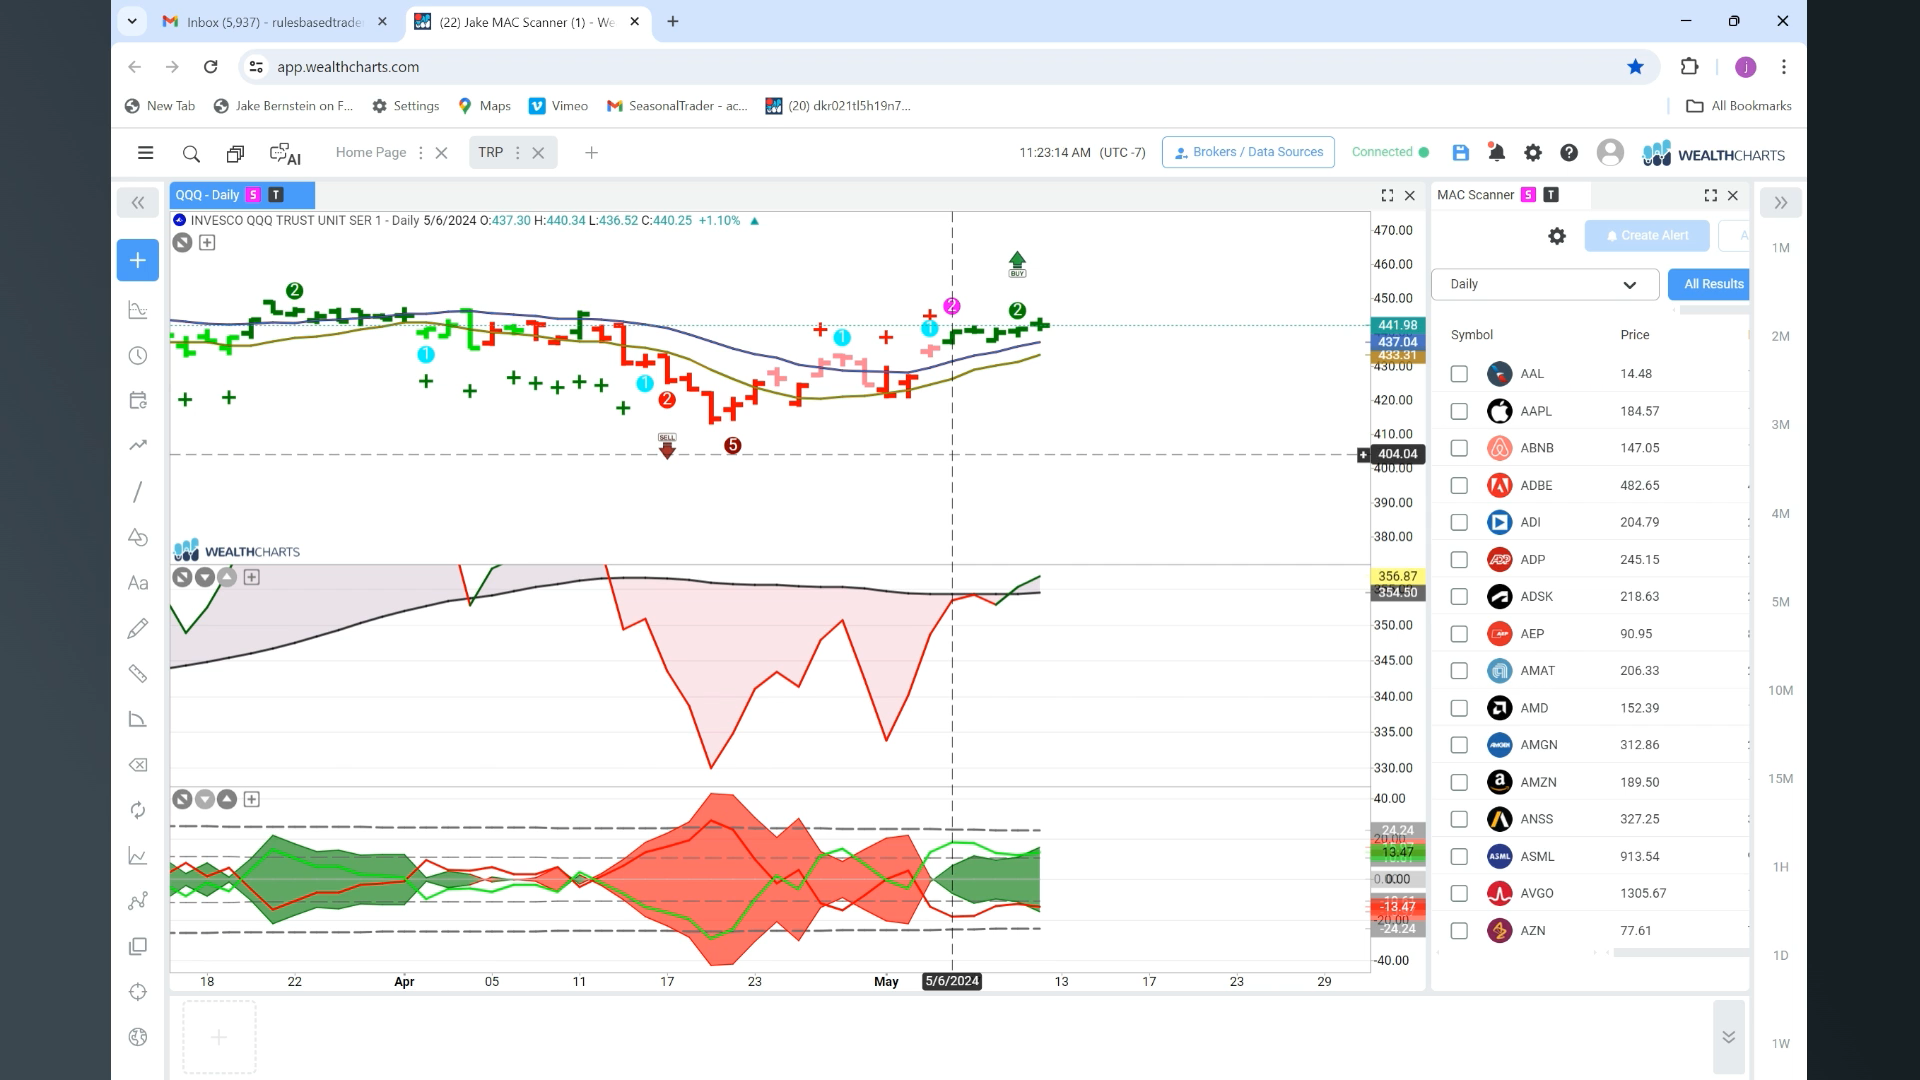Expand the lower indicator pane up arrow

pos(227,799)
